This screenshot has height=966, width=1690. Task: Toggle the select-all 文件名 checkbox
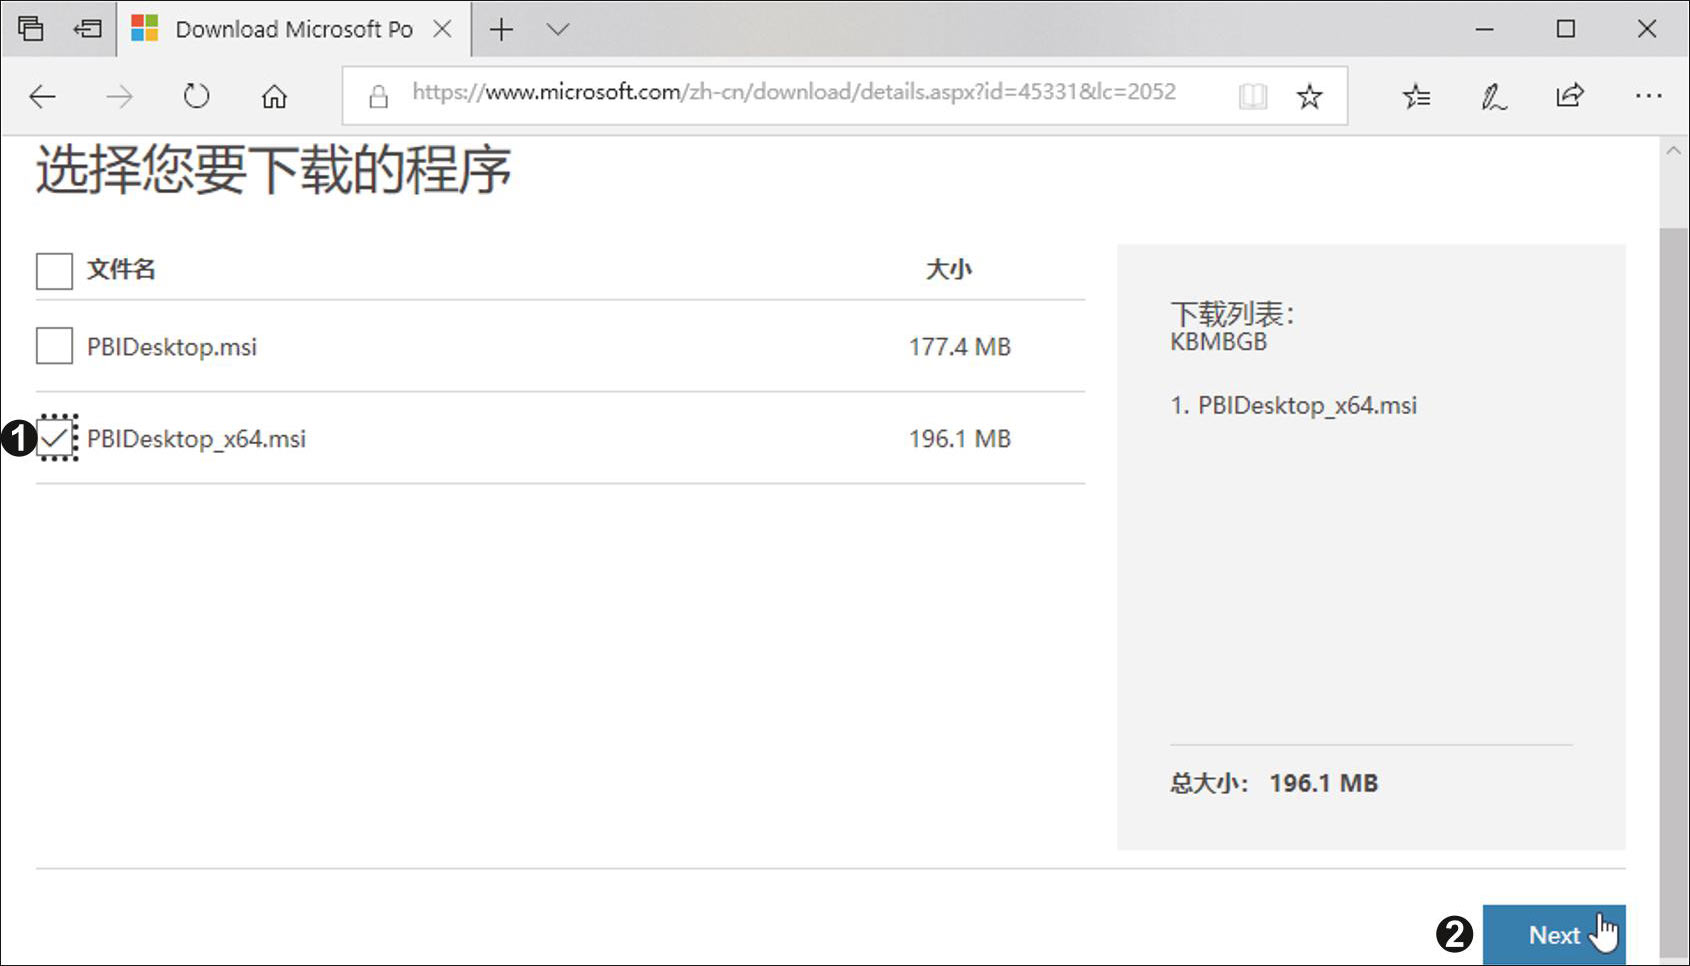[x=54, y=270]
